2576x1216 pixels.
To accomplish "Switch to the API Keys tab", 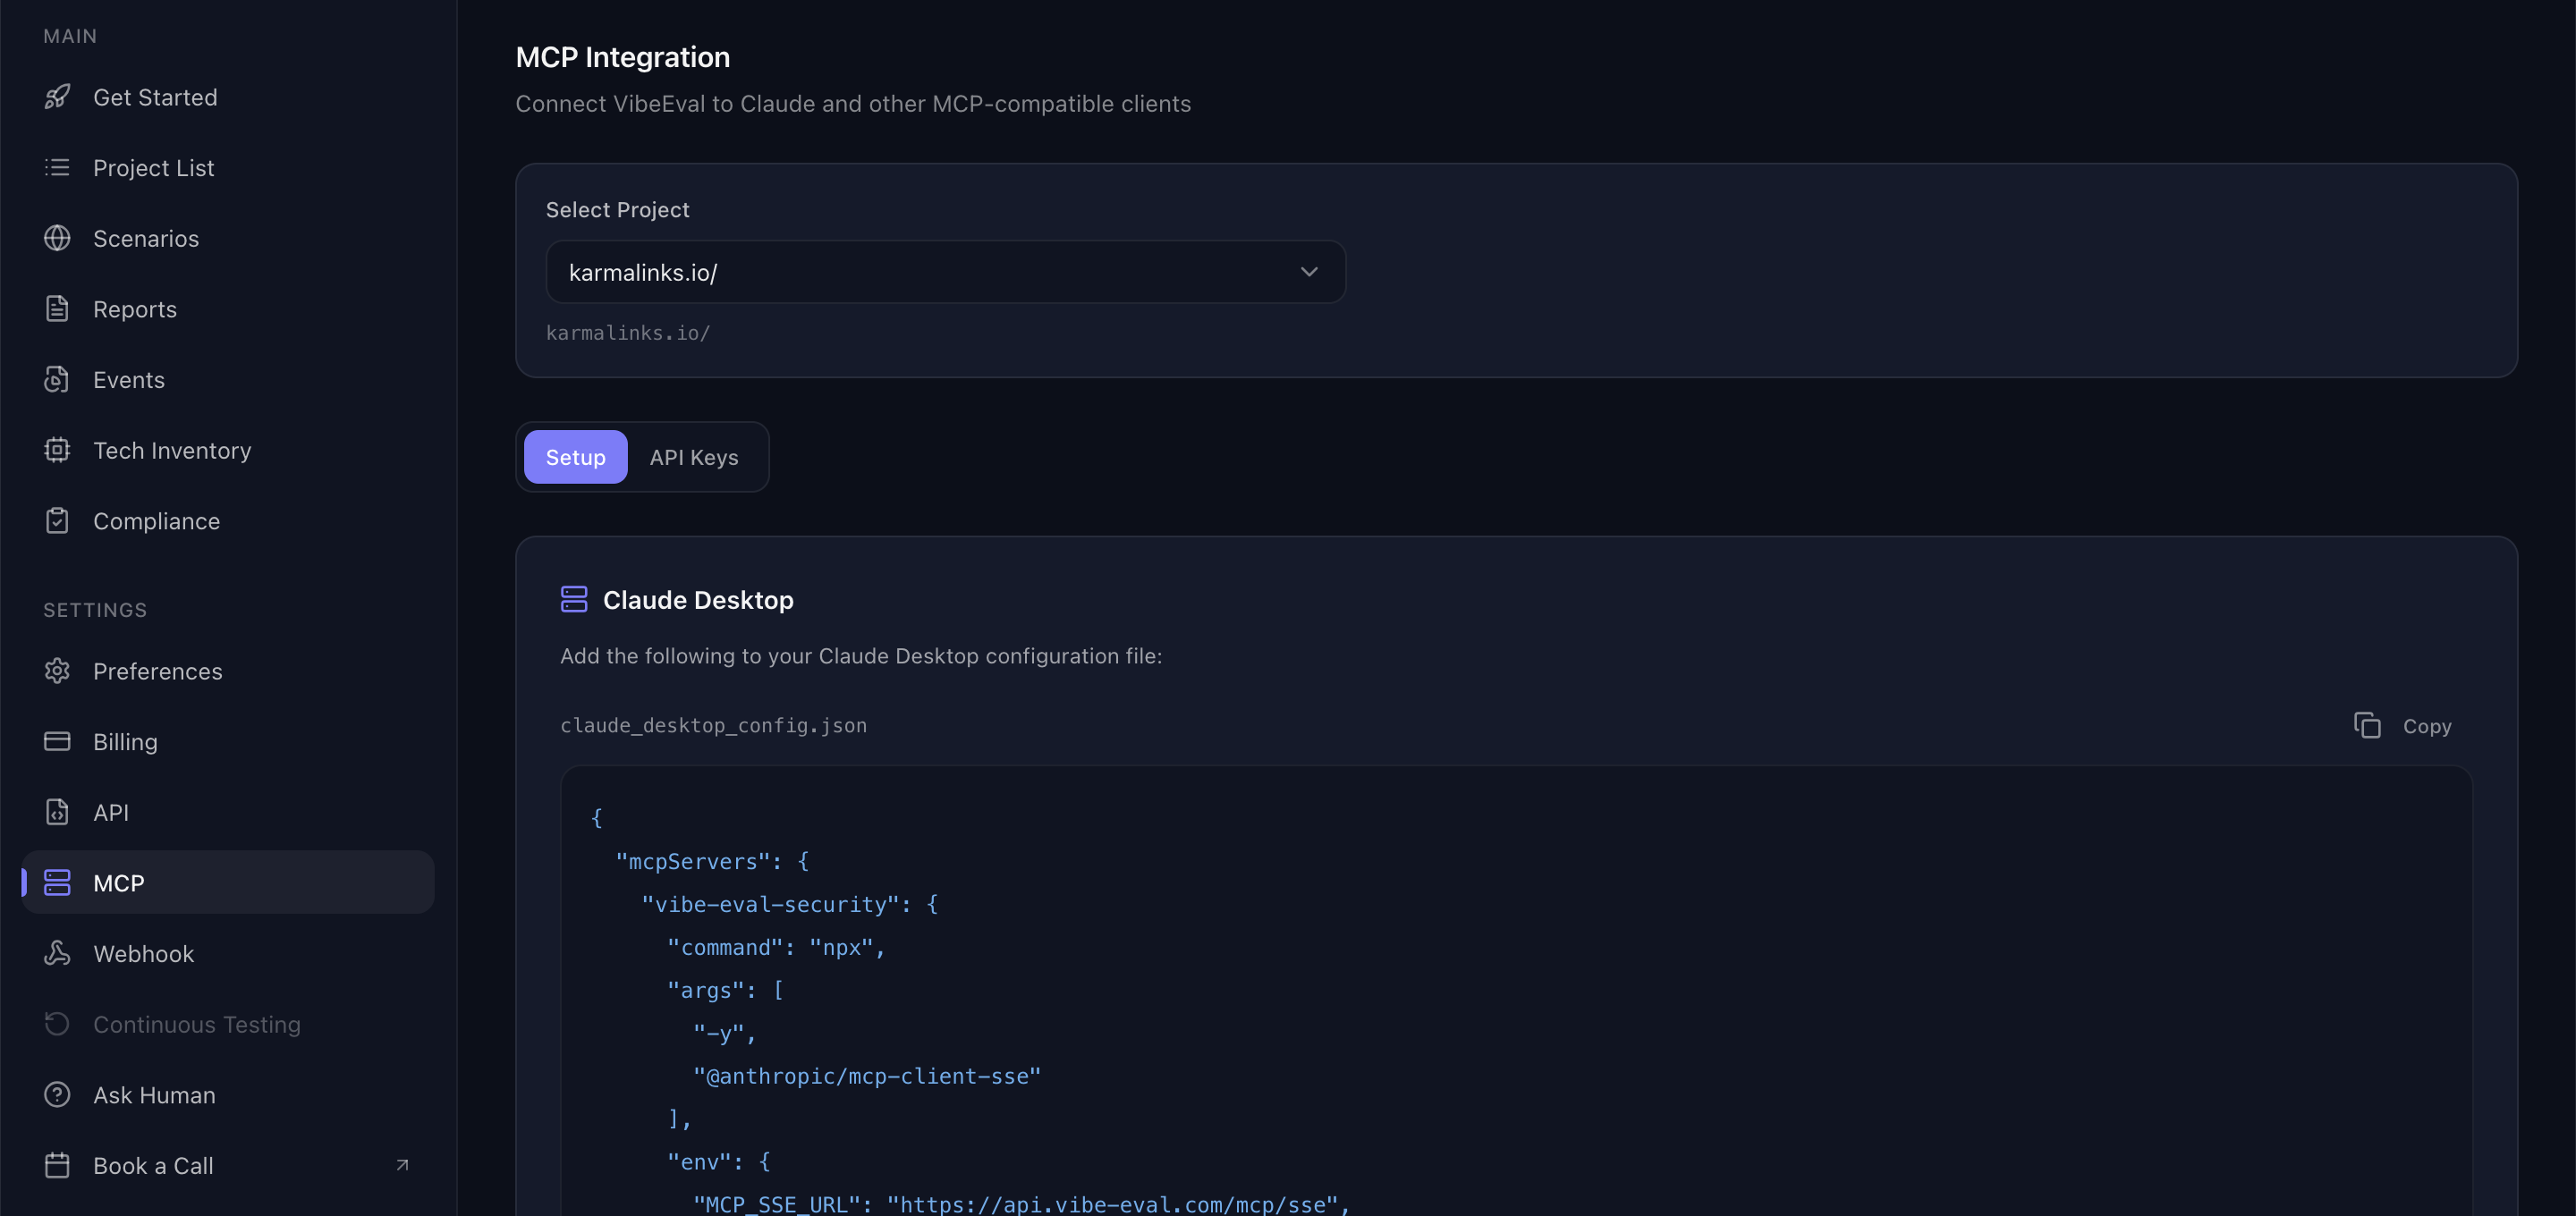I will pos(694,457).
